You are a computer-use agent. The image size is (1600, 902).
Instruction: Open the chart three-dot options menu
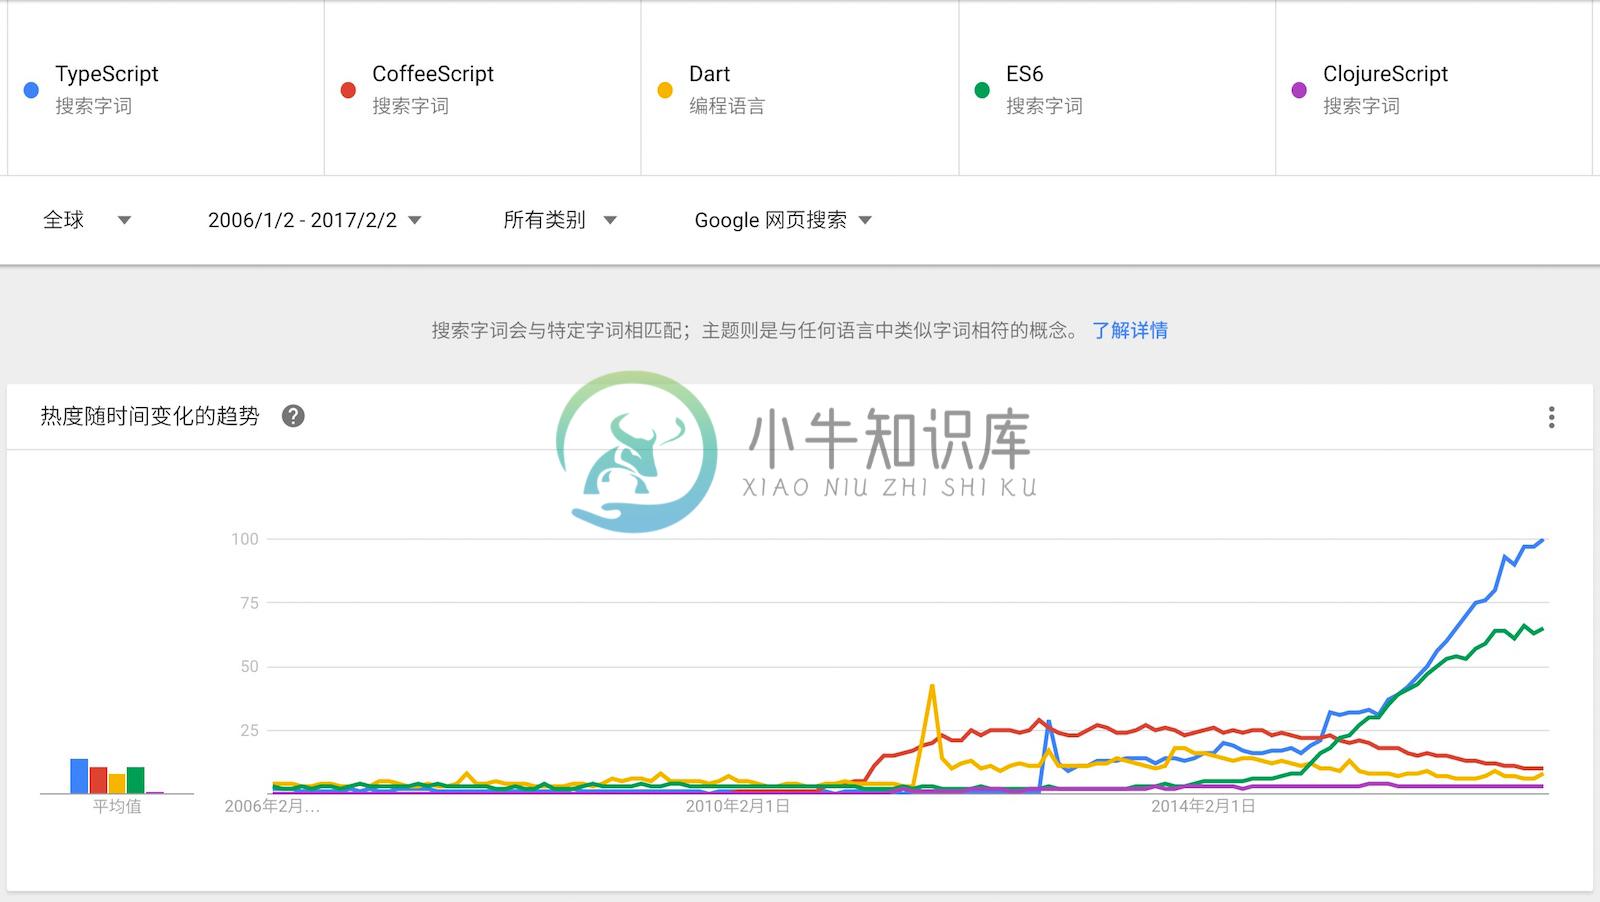point(1551,417)
